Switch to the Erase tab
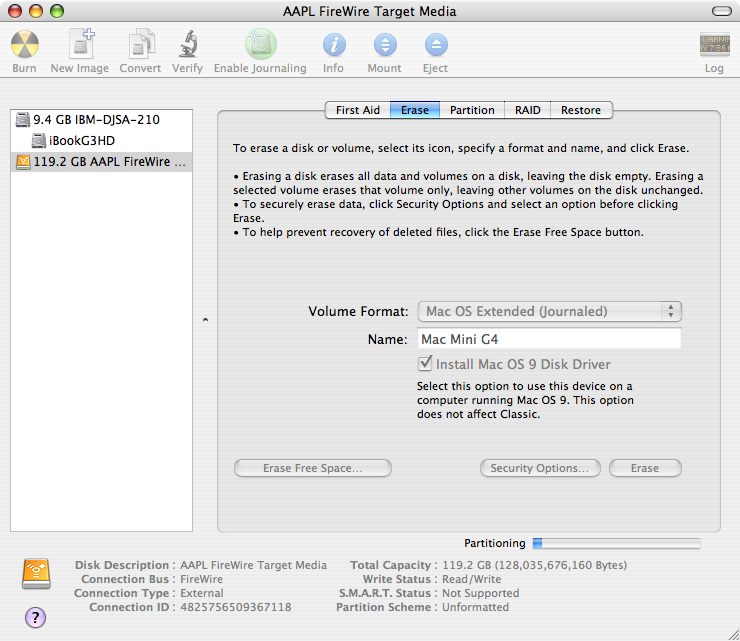 pos(415,110)
